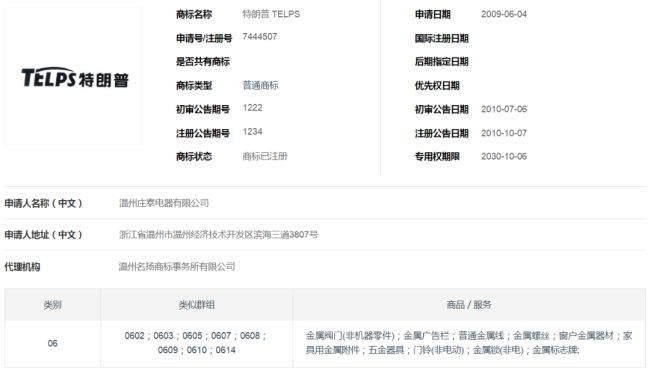Click the 类似群组 column header
650x370 pixels.
(x=196, y=305)
